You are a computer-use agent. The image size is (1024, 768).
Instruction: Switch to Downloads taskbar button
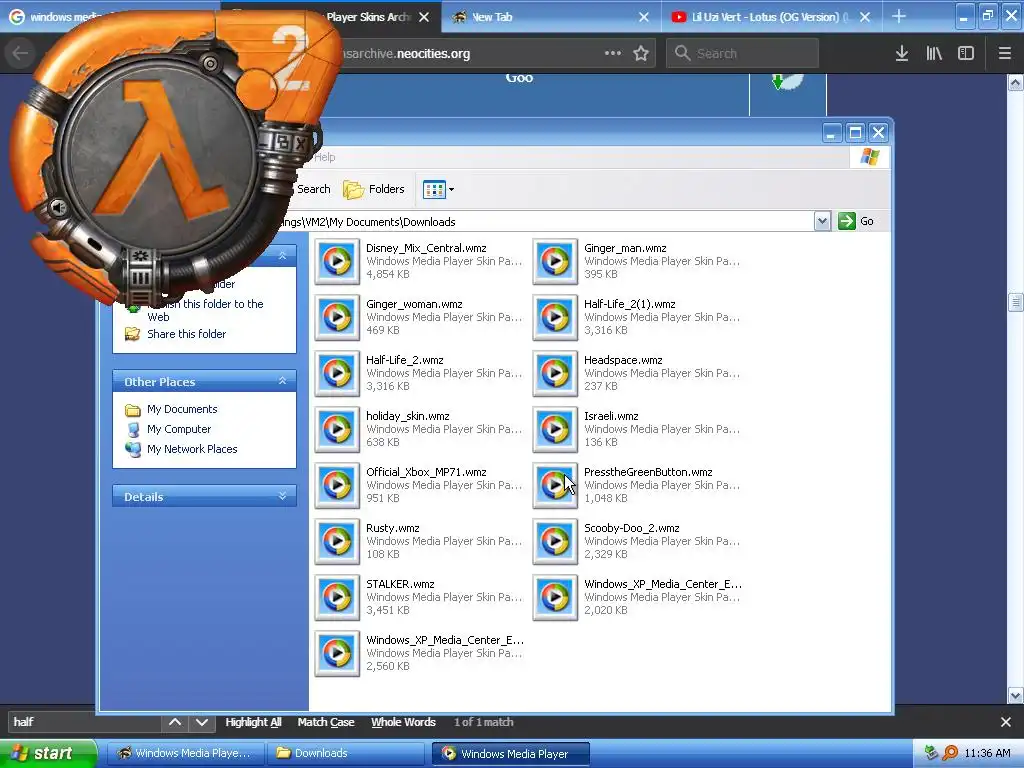[347, 754]
